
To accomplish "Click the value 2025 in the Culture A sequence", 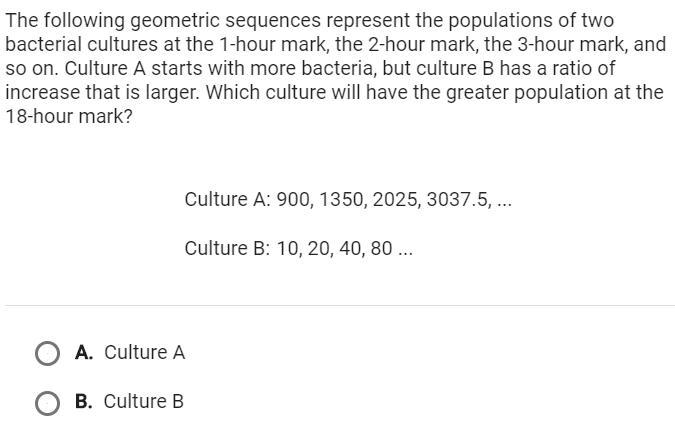I will [x=394, y=200].
